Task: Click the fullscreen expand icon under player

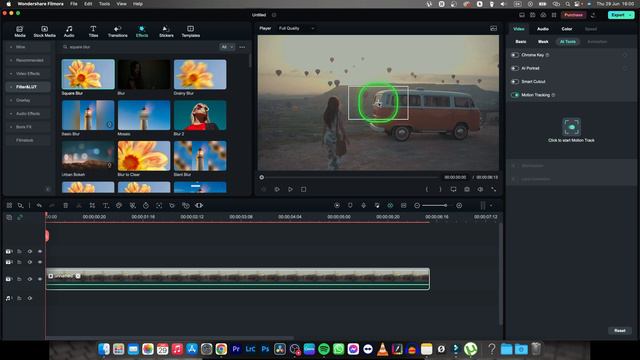Action: (493, 189)
